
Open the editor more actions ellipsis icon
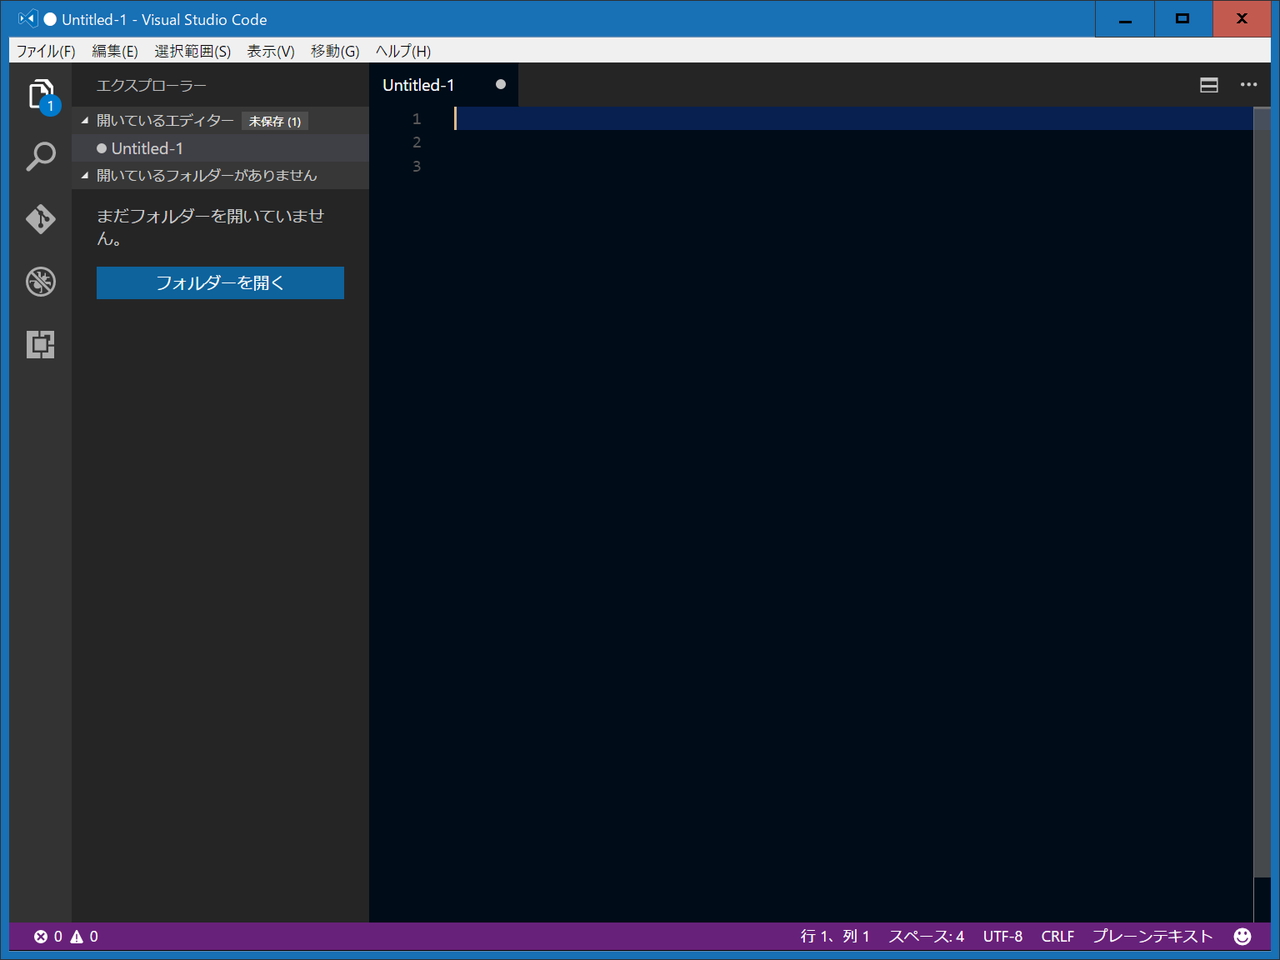pyautogui.click(x=1248, y=85)
